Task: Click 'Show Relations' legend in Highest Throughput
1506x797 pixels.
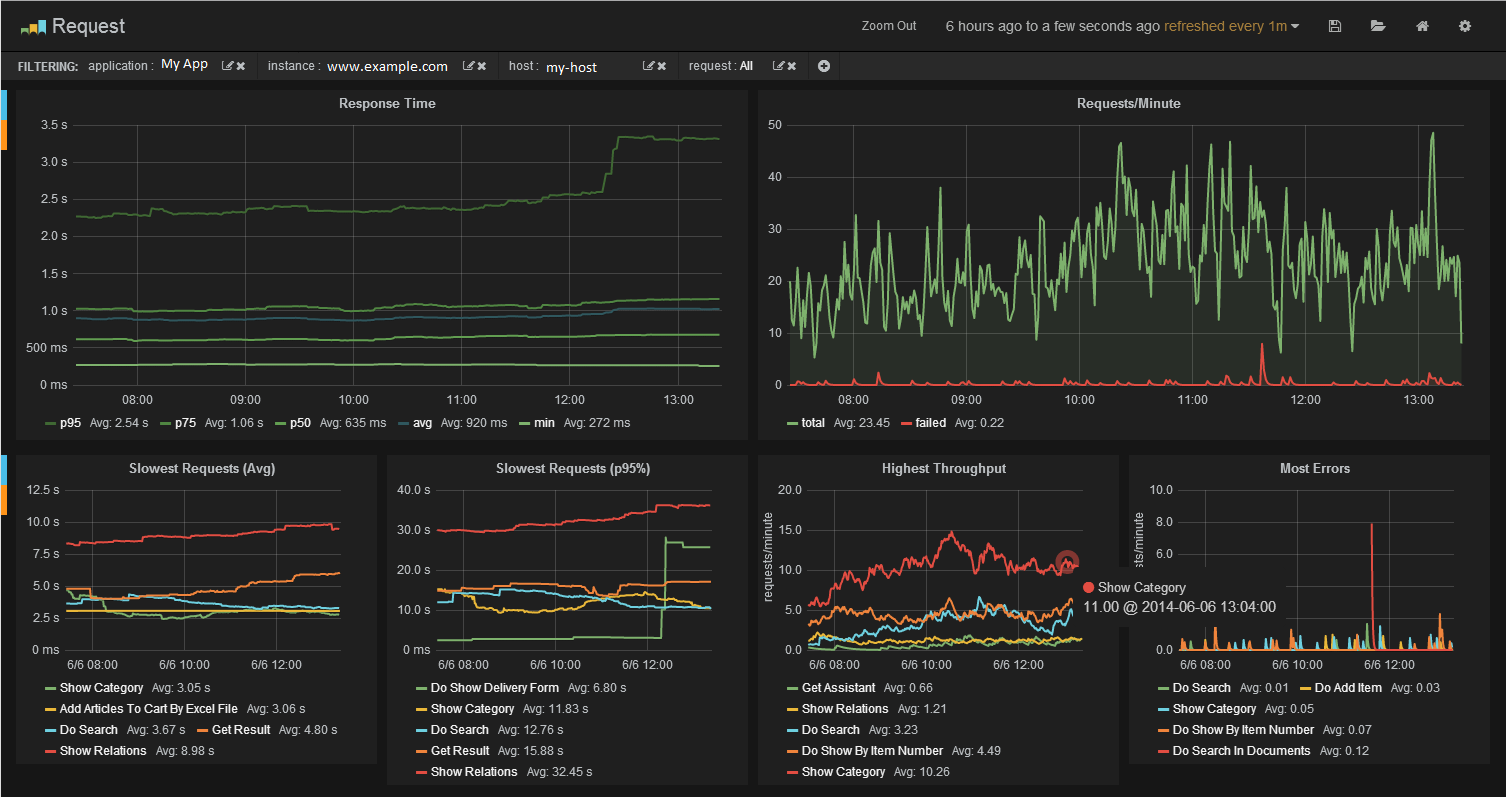Action: (845, 709)
